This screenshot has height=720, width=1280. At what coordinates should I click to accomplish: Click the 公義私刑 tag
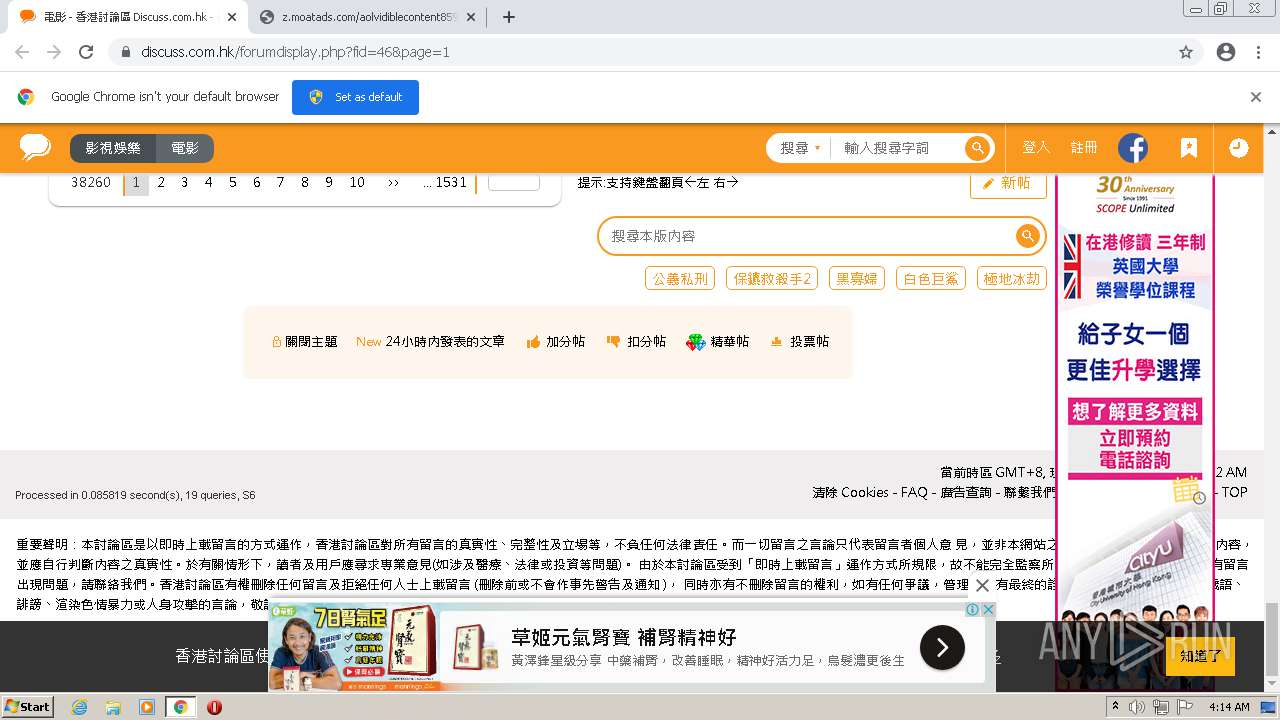tap(680, 278)
